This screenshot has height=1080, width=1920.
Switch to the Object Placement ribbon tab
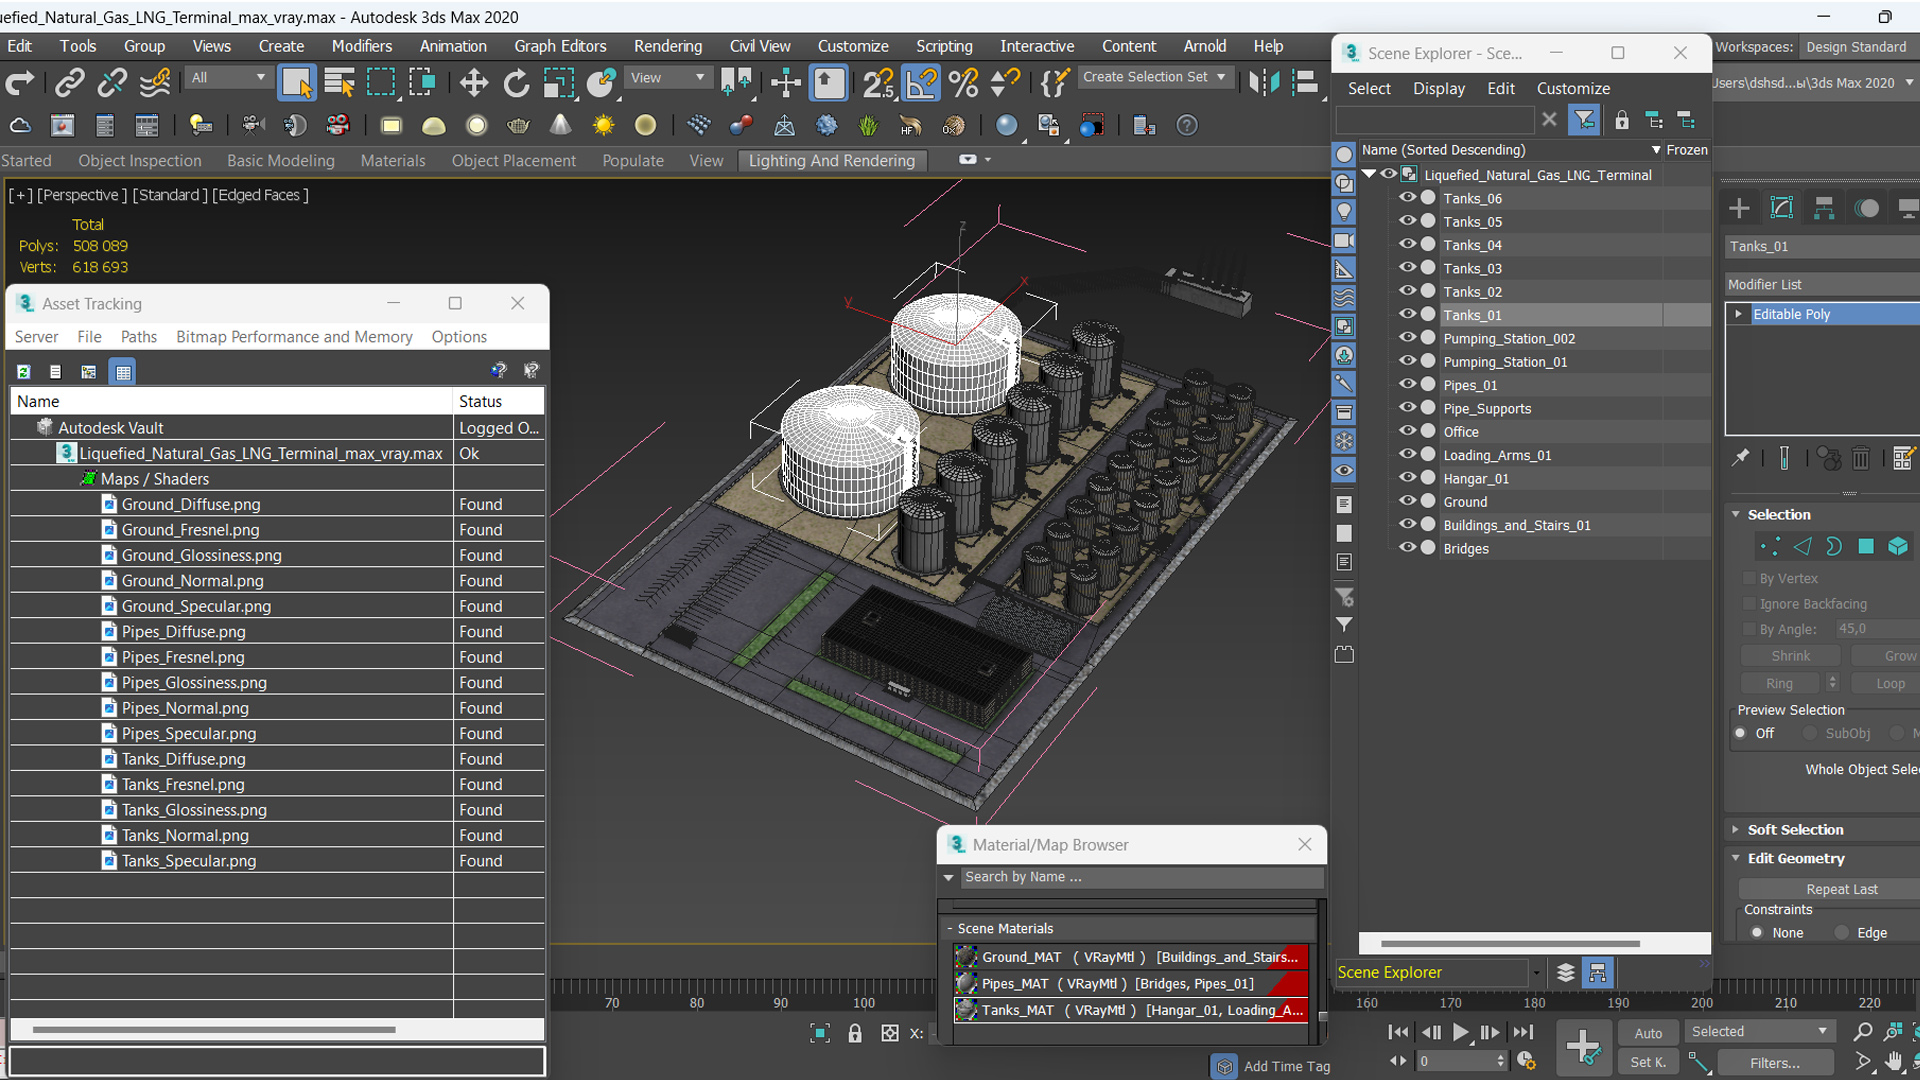click(x=513, y=161)
